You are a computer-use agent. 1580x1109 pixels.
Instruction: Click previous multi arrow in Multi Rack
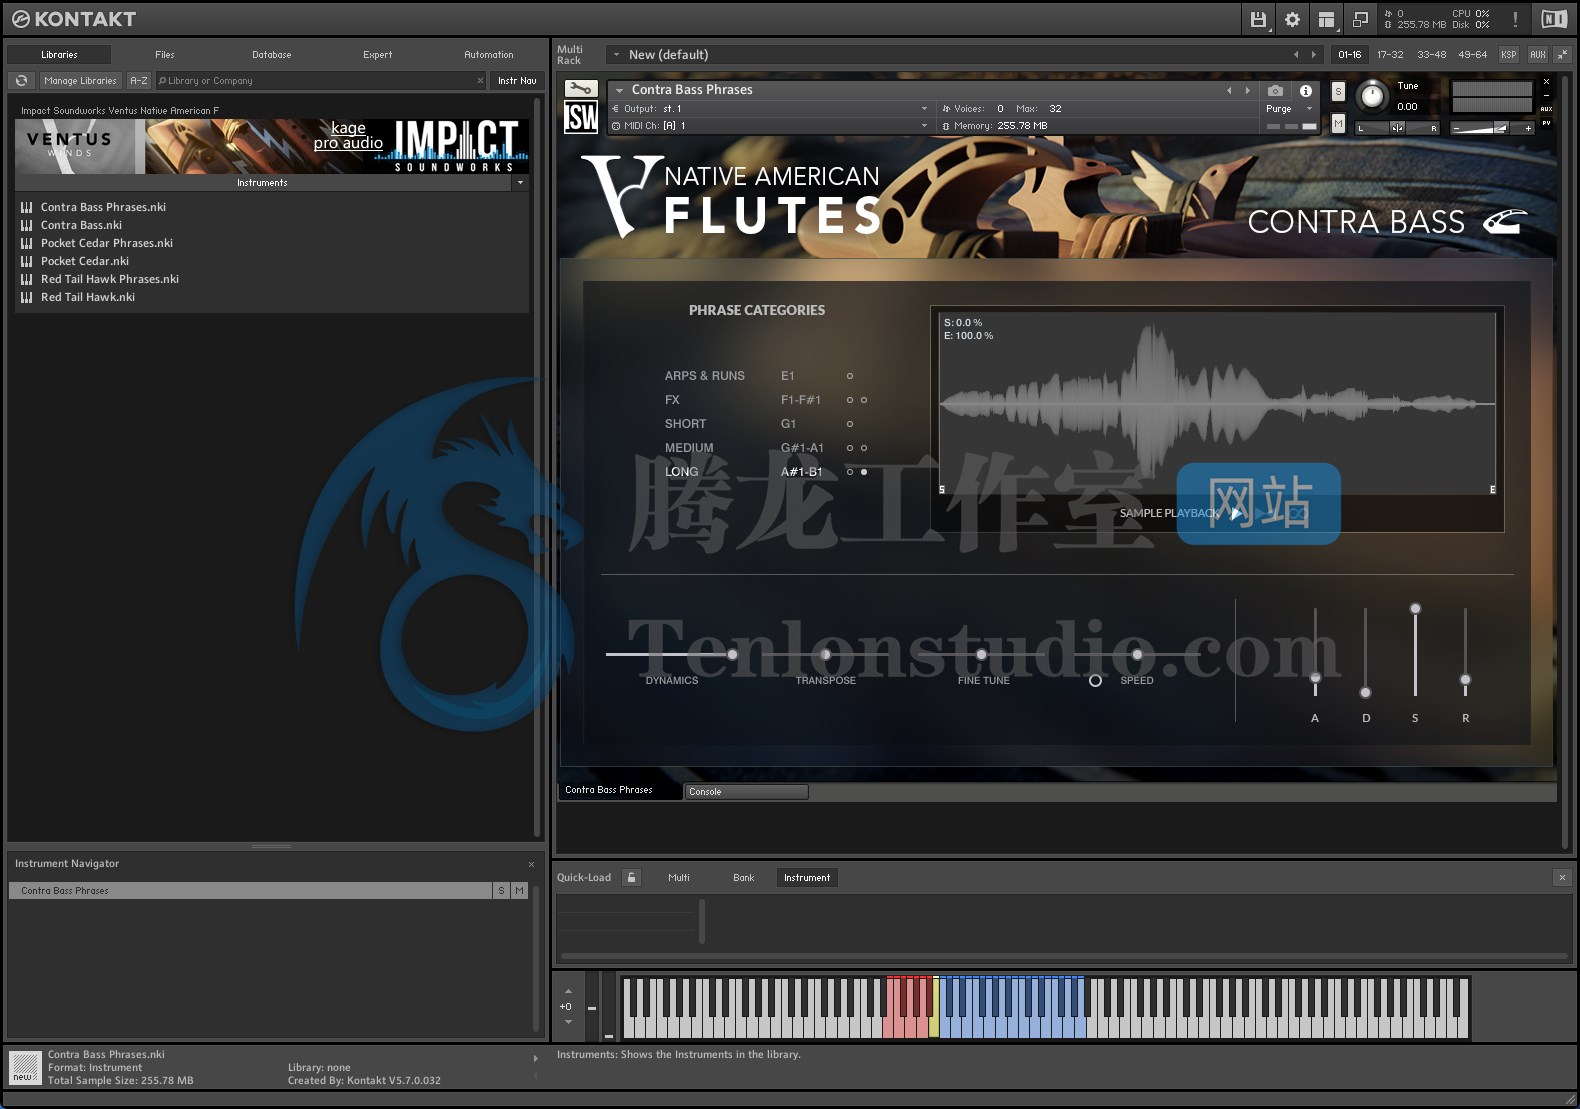coord(1296,54)
